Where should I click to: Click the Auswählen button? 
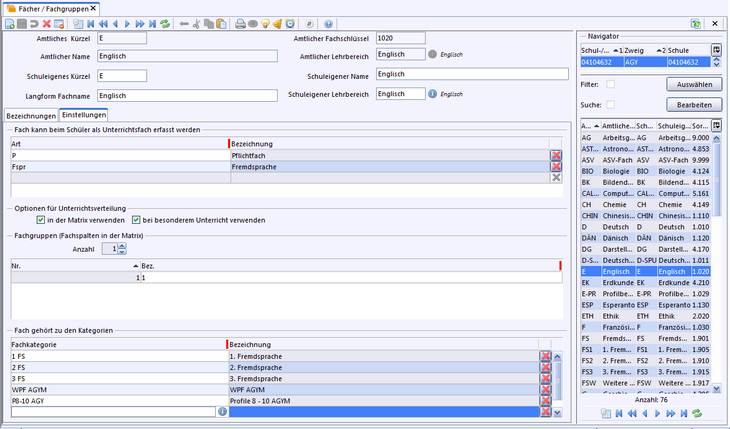click(693, 85)
